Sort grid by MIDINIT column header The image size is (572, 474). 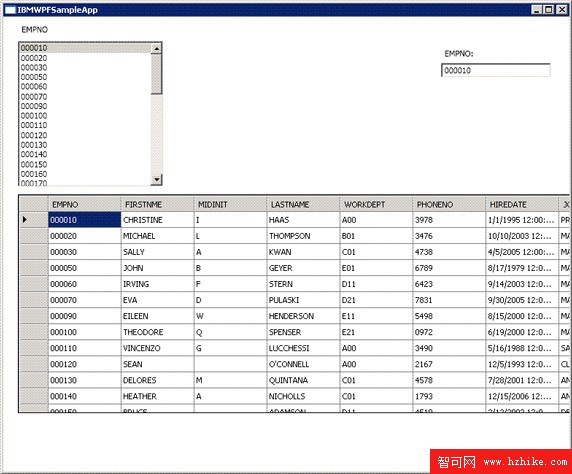[x=230, y=204]
